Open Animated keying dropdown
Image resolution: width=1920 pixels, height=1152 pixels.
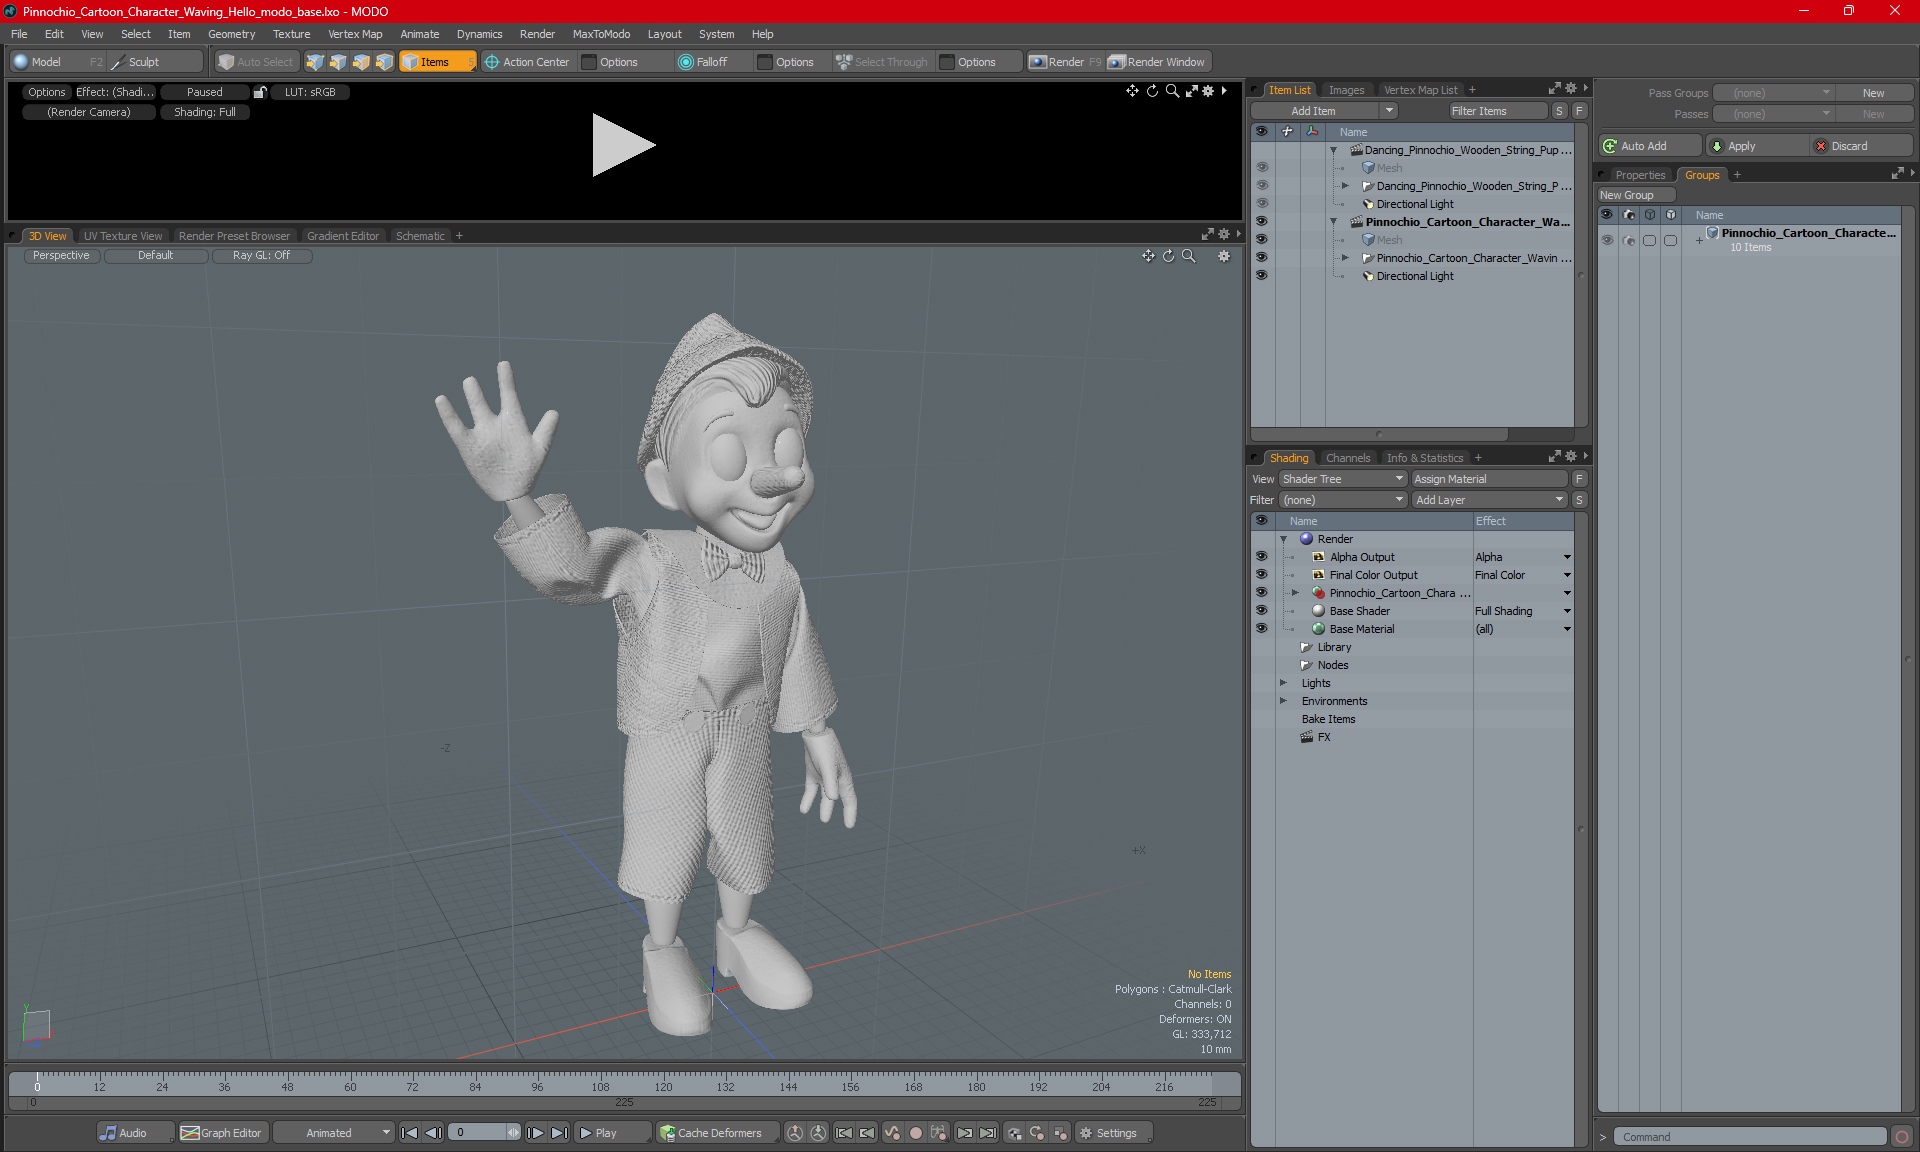tap(333, 1133)
